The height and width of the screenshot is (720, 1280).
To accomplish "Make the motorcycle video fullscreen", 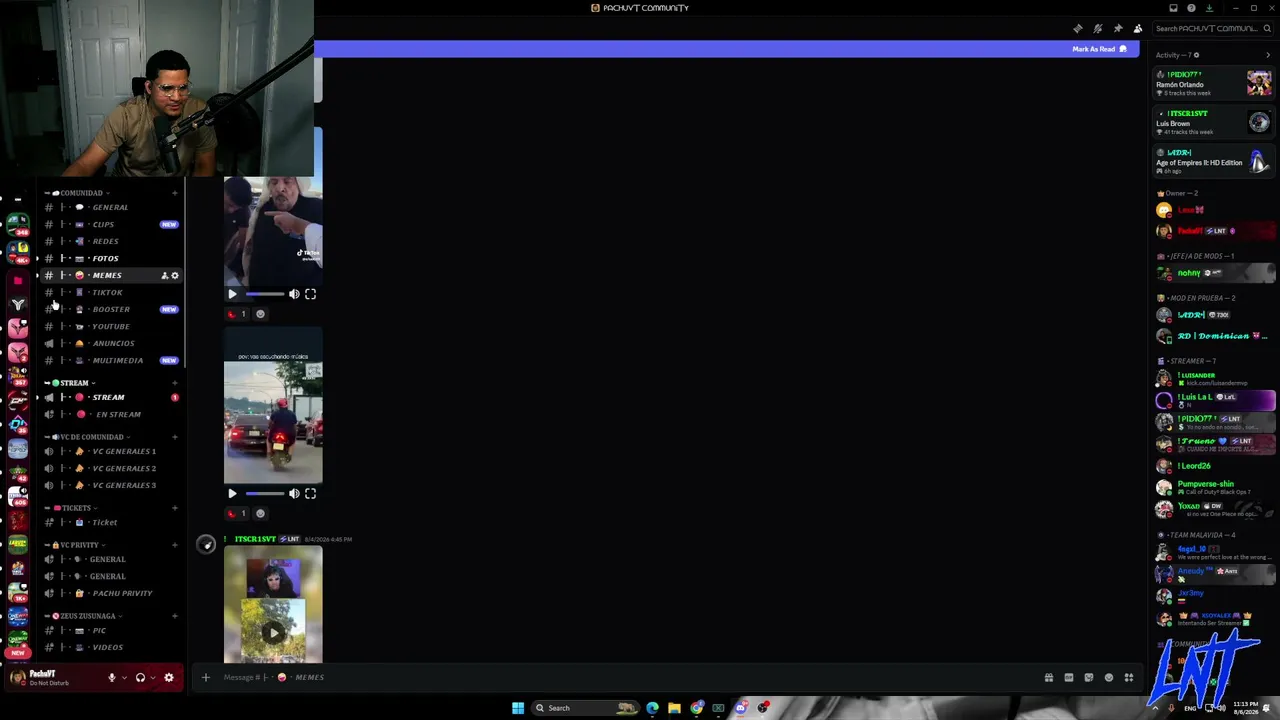I will [x=310, y=493].
